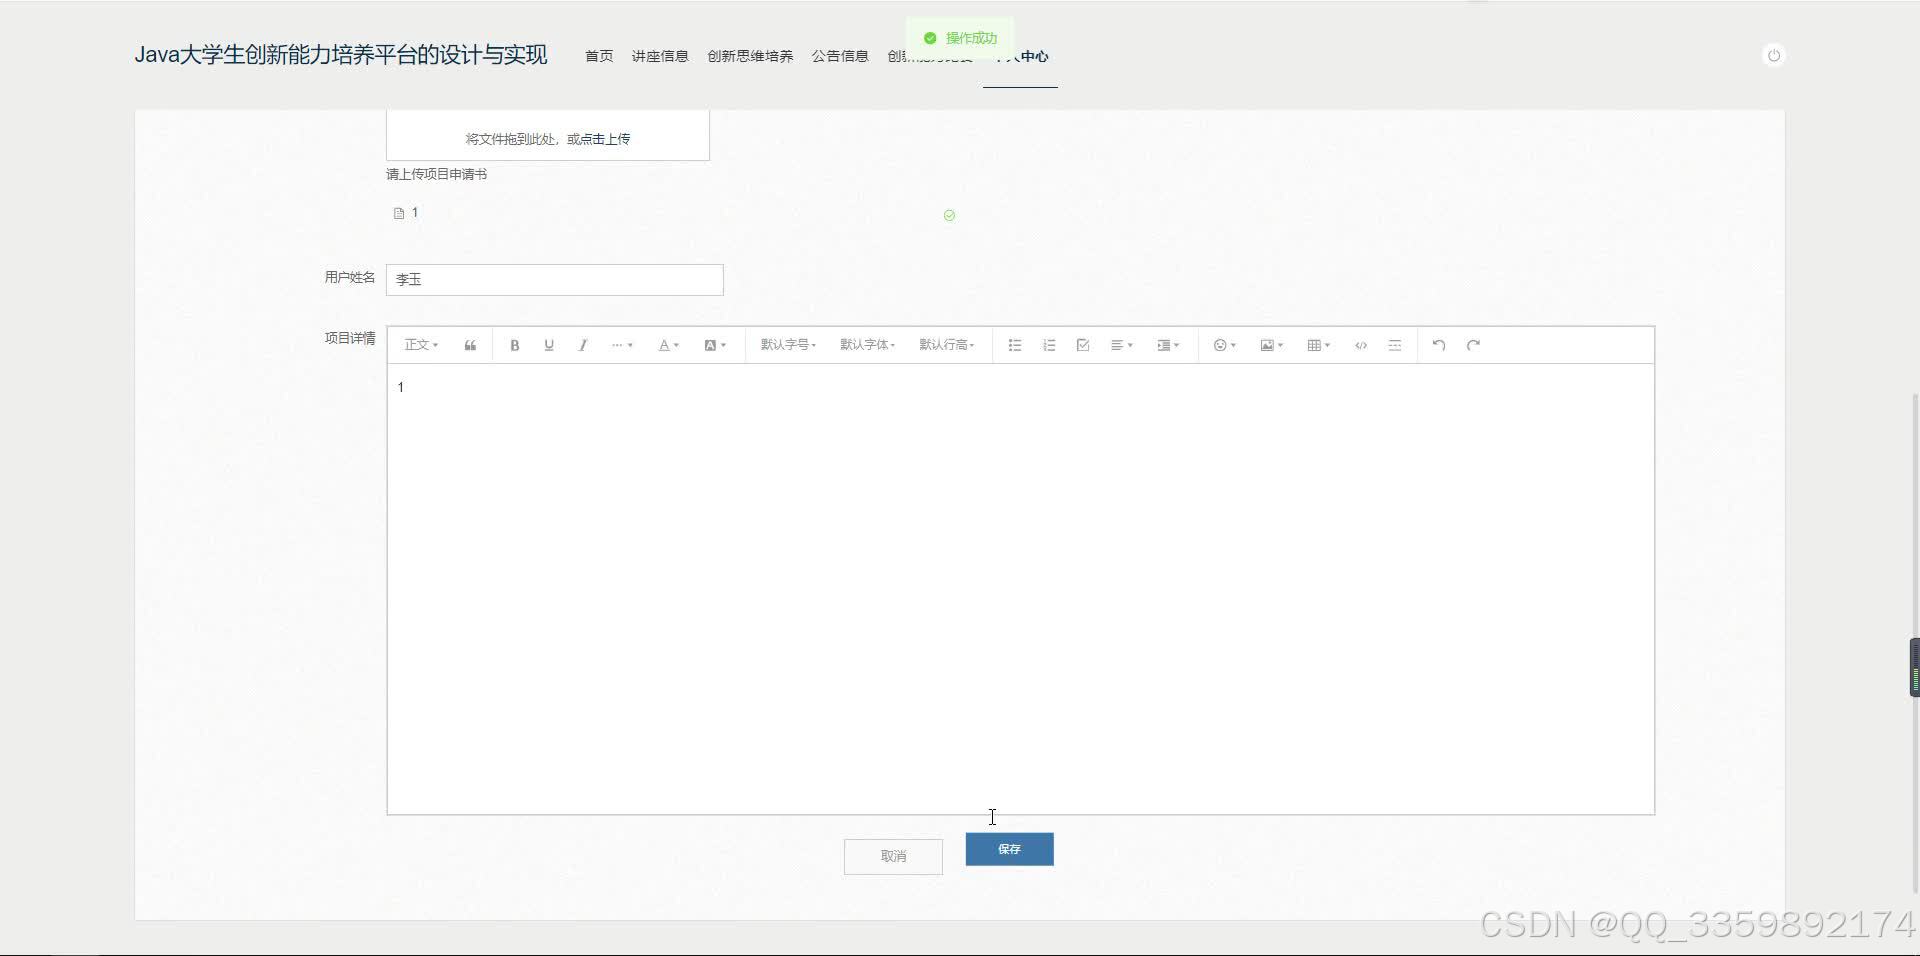The width and height of the screenshot is (1920, 956).
Task: Go to the 首页 home page
Action: coord(599,56)
